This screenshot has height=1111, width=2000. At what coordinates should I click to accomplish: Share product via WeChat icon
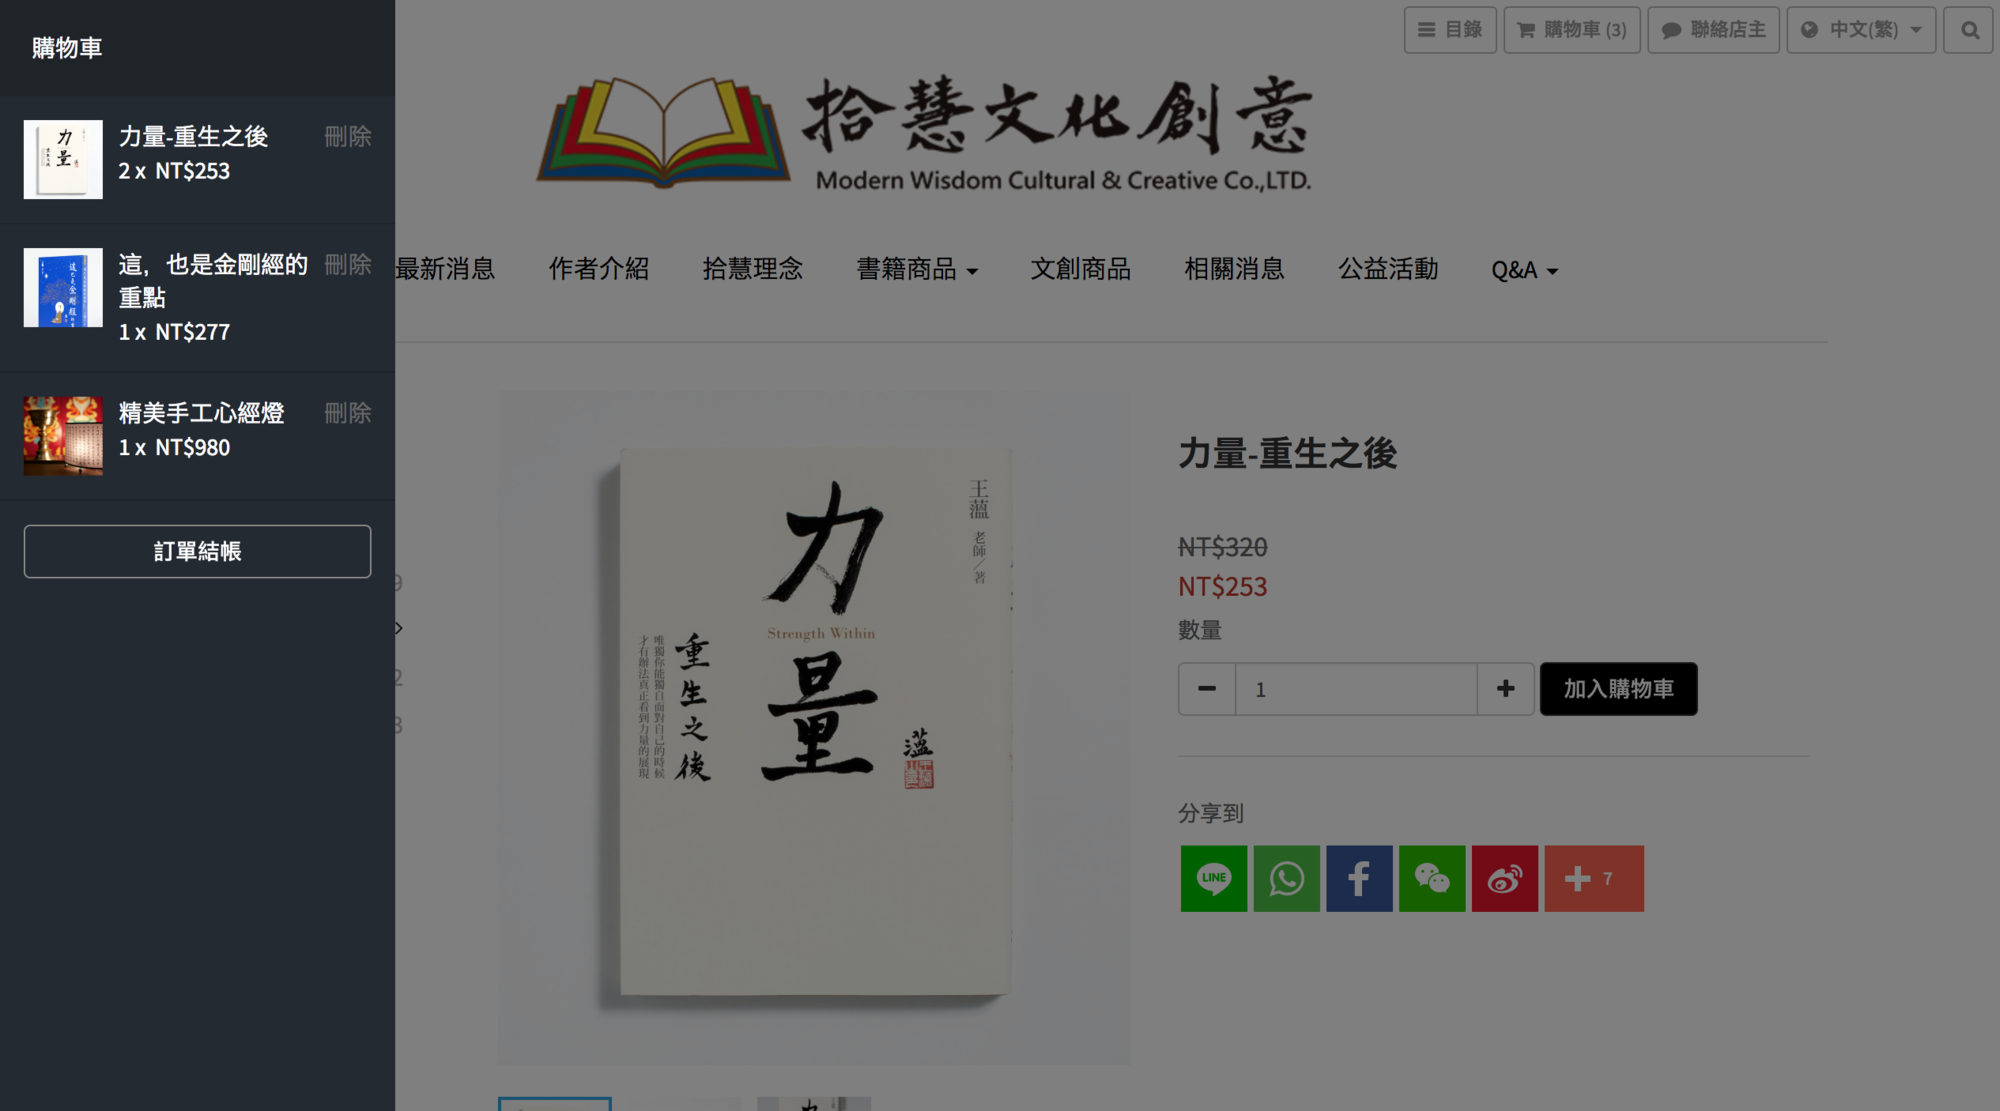(x=1432, y=878)
